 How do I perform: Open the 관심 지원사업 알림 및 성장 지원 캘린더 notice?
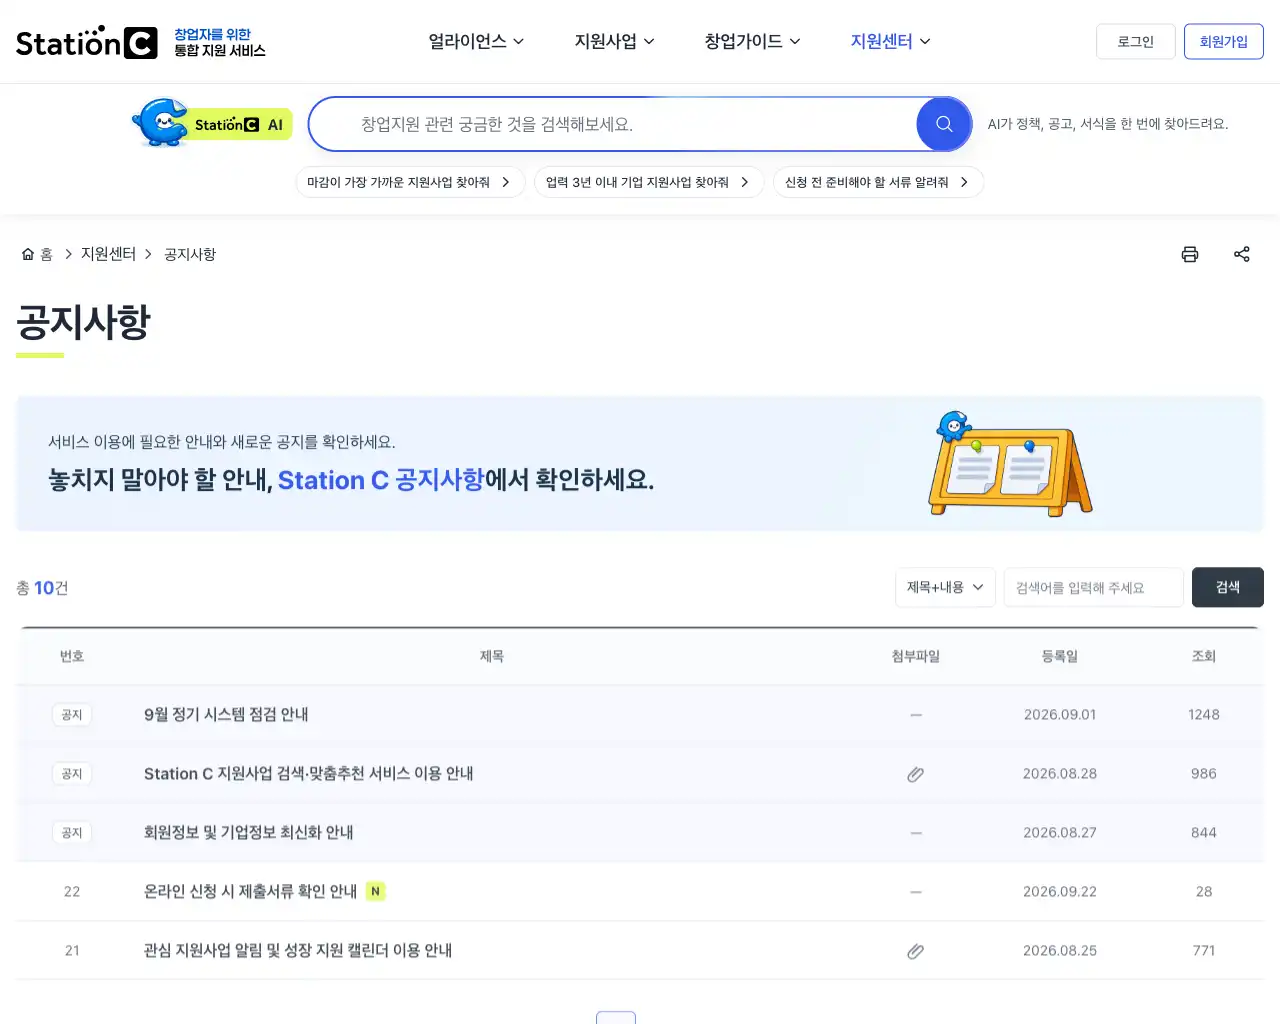tap(298, 951)
